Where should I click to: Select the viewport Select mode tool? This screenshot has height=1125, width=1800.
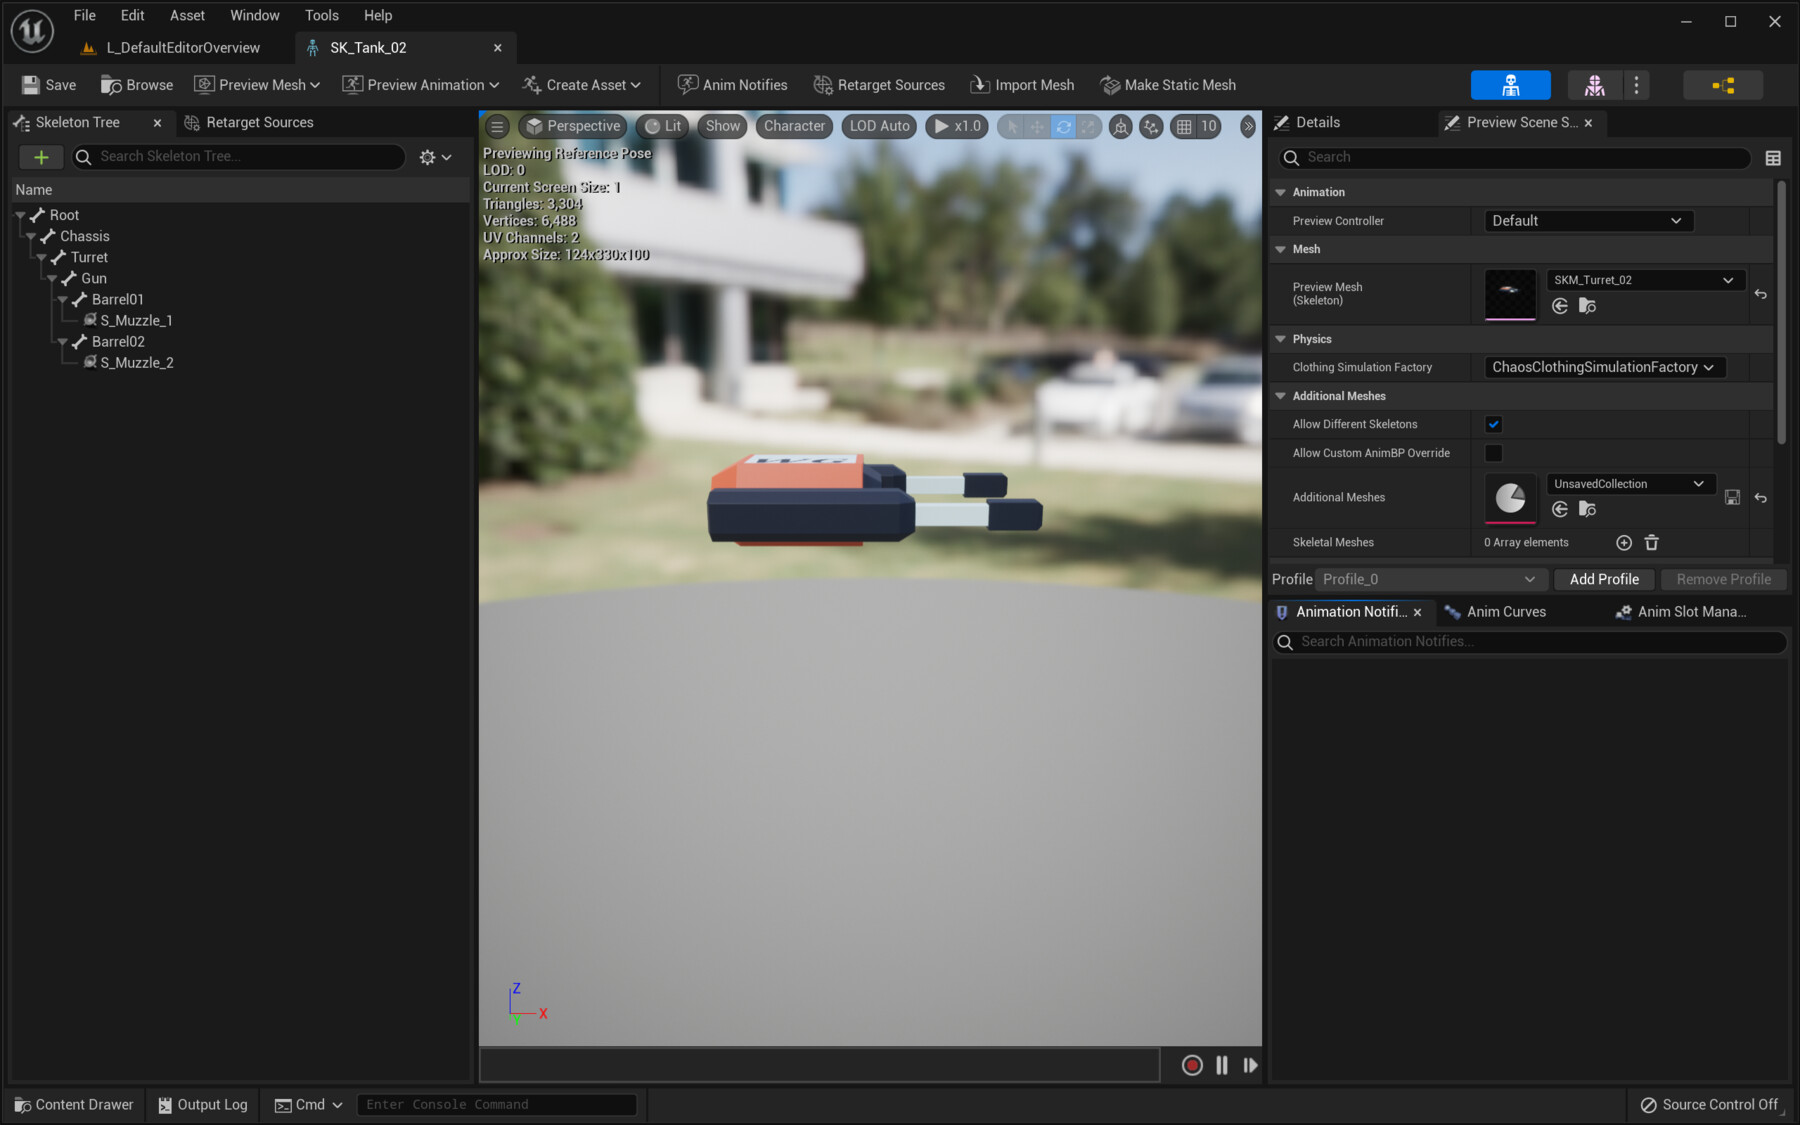tap(1012, 127)
